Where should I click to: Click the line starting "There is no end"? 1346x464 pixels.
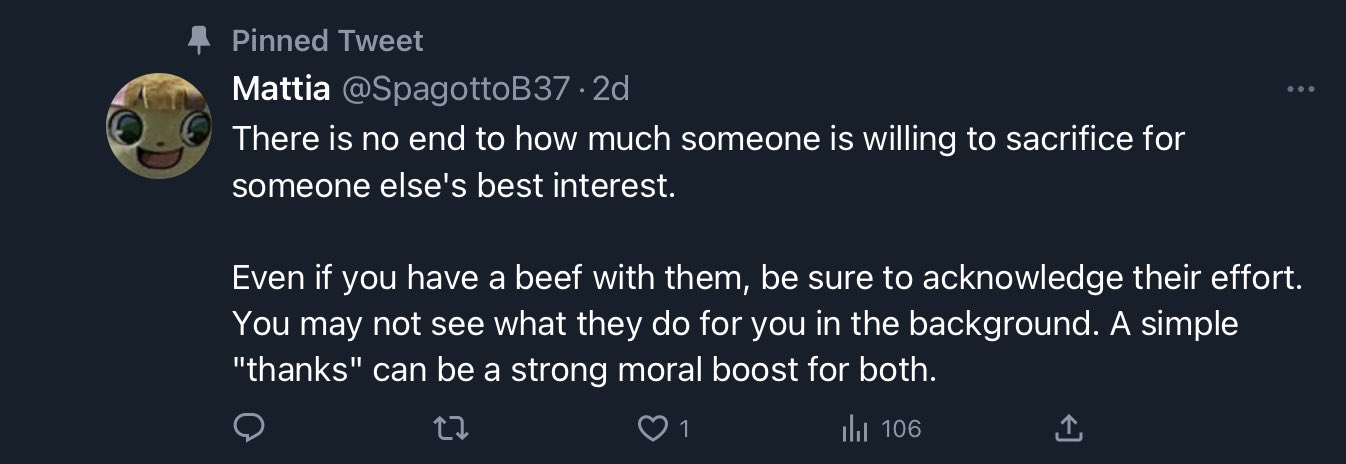click(x=707, y=138)
